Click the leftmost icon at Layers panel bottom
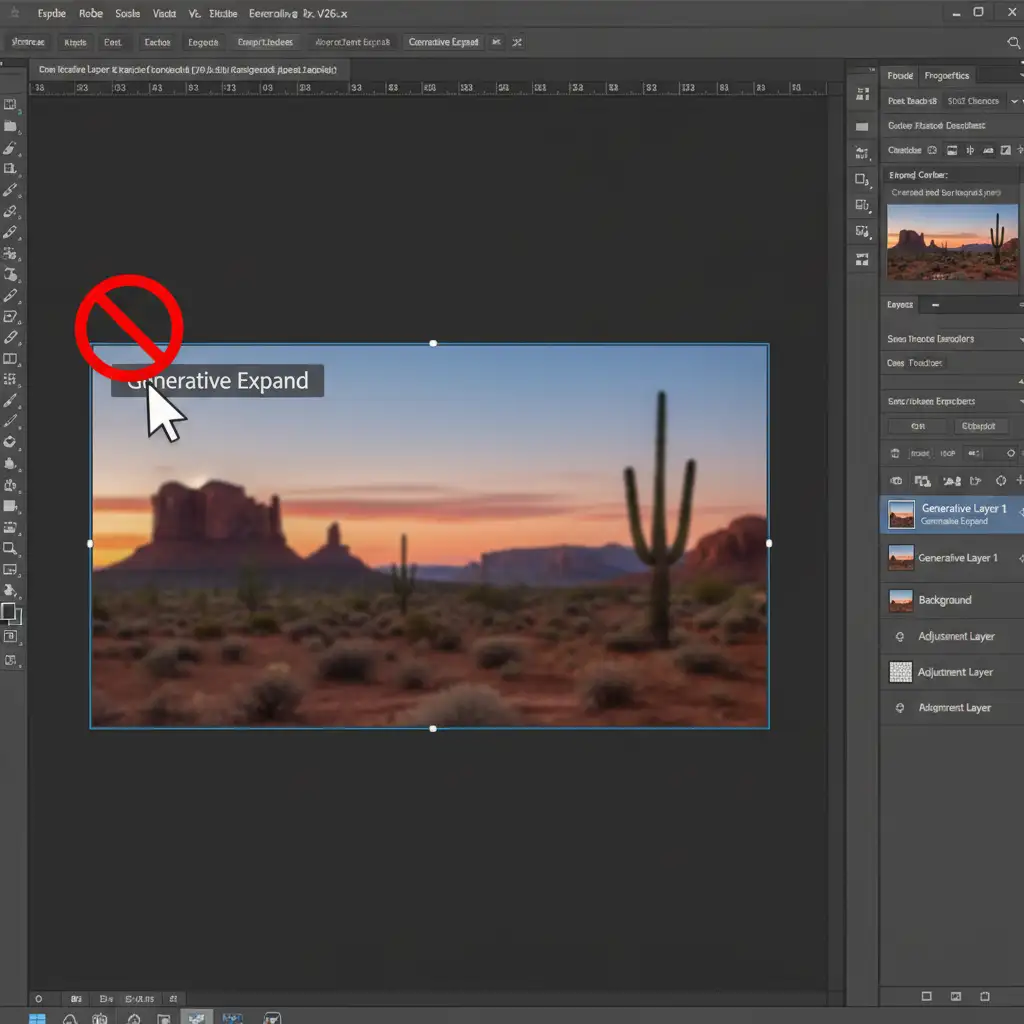The height and width of the screenshot is (1024, 1024). tap(926, 996)
